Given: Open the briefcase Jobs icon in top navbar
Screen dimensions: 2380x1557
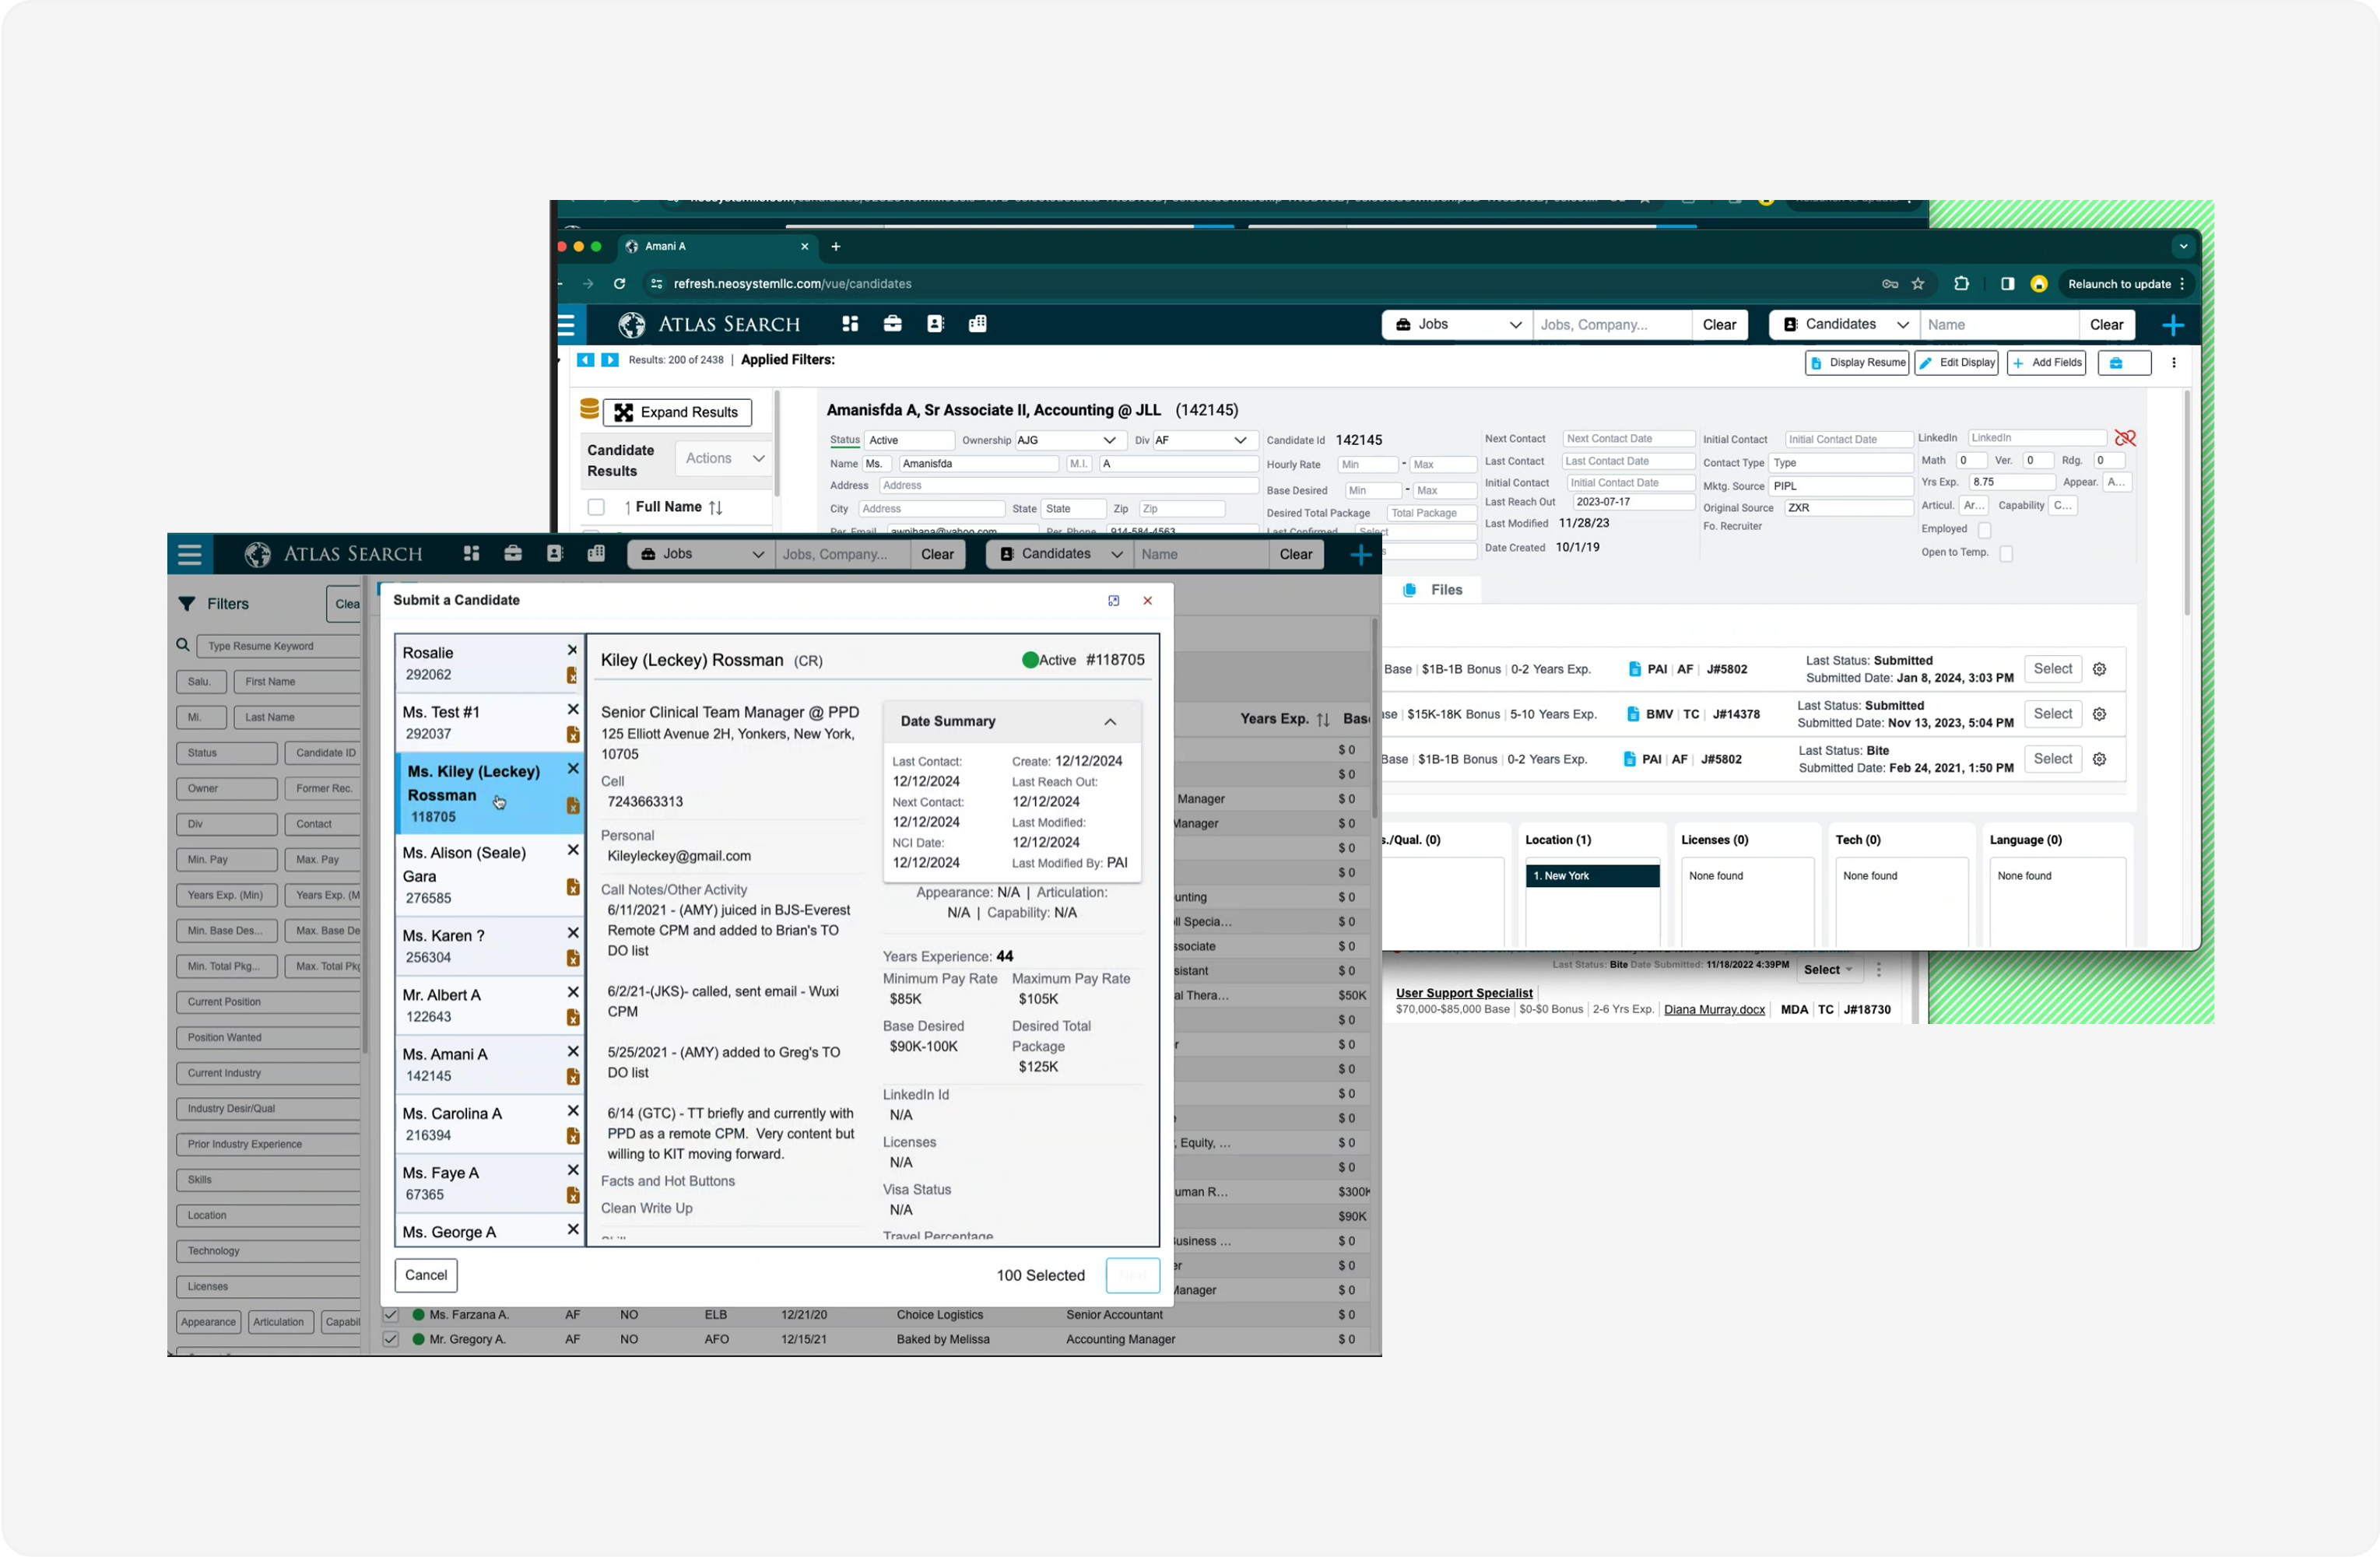Looking at the screenshot, I should click(892, 324).
